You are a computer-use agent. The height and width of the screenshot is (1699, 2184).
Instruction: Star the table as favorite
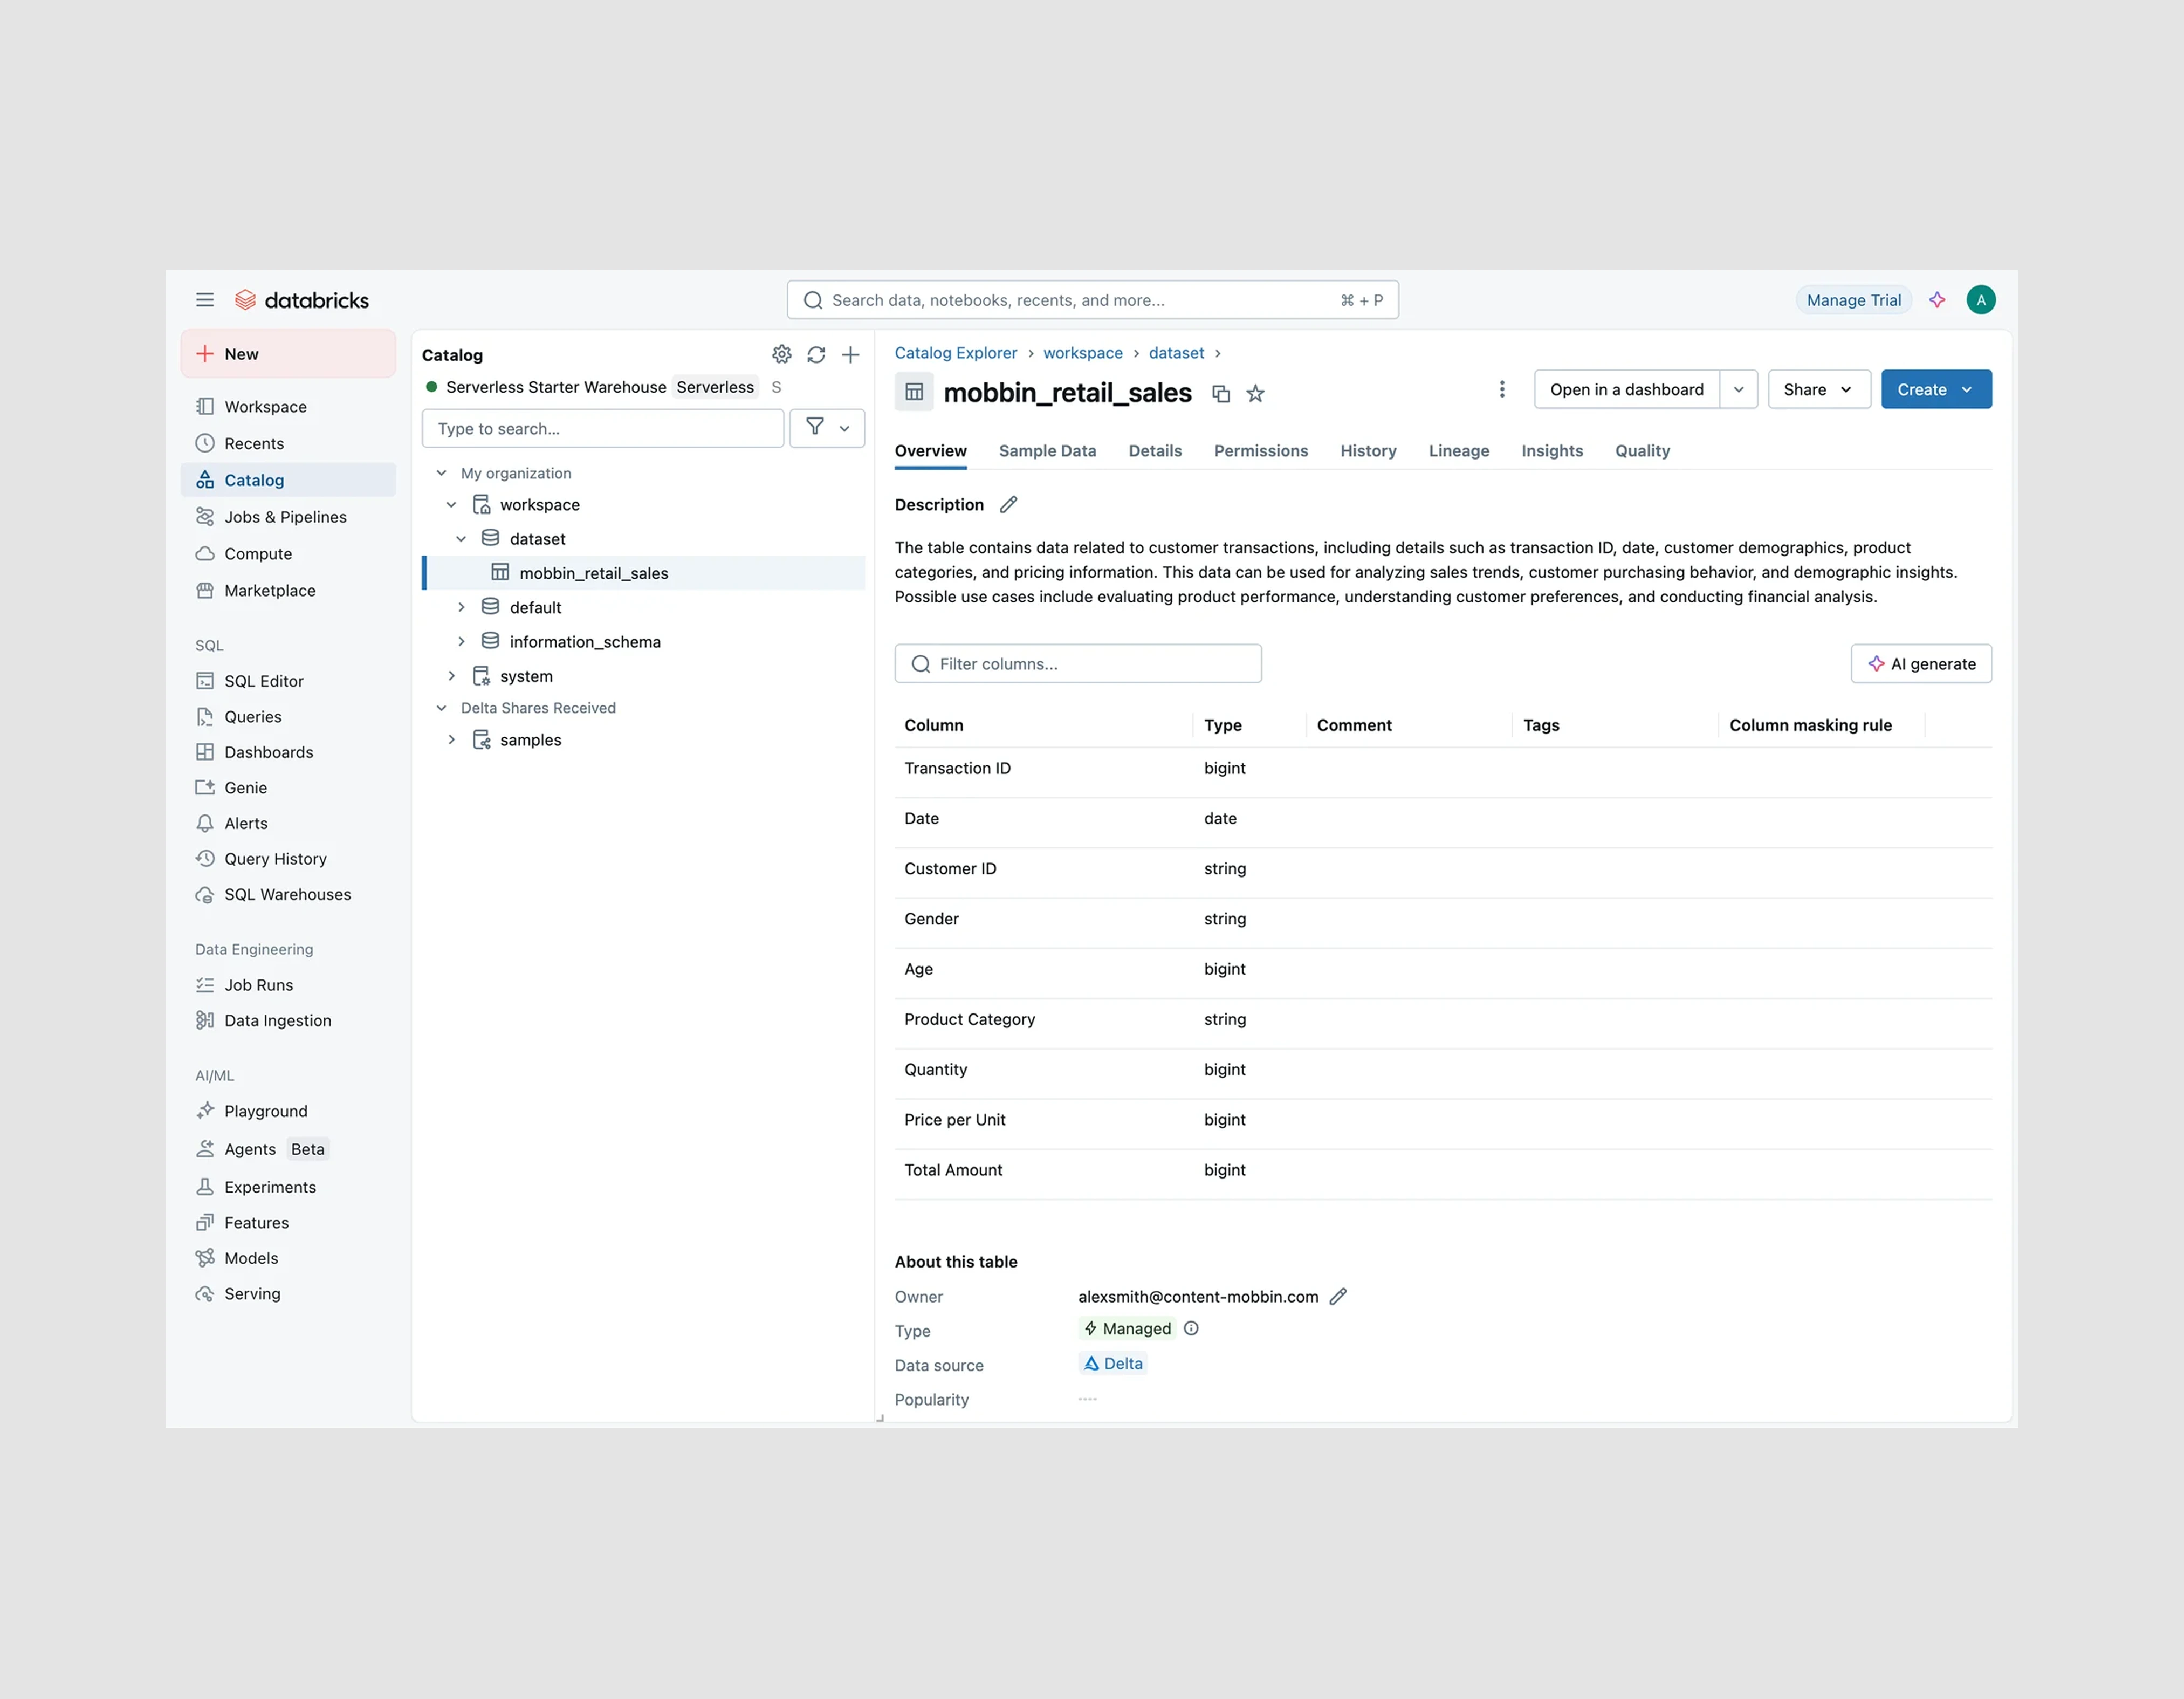tap(1255, 393)
